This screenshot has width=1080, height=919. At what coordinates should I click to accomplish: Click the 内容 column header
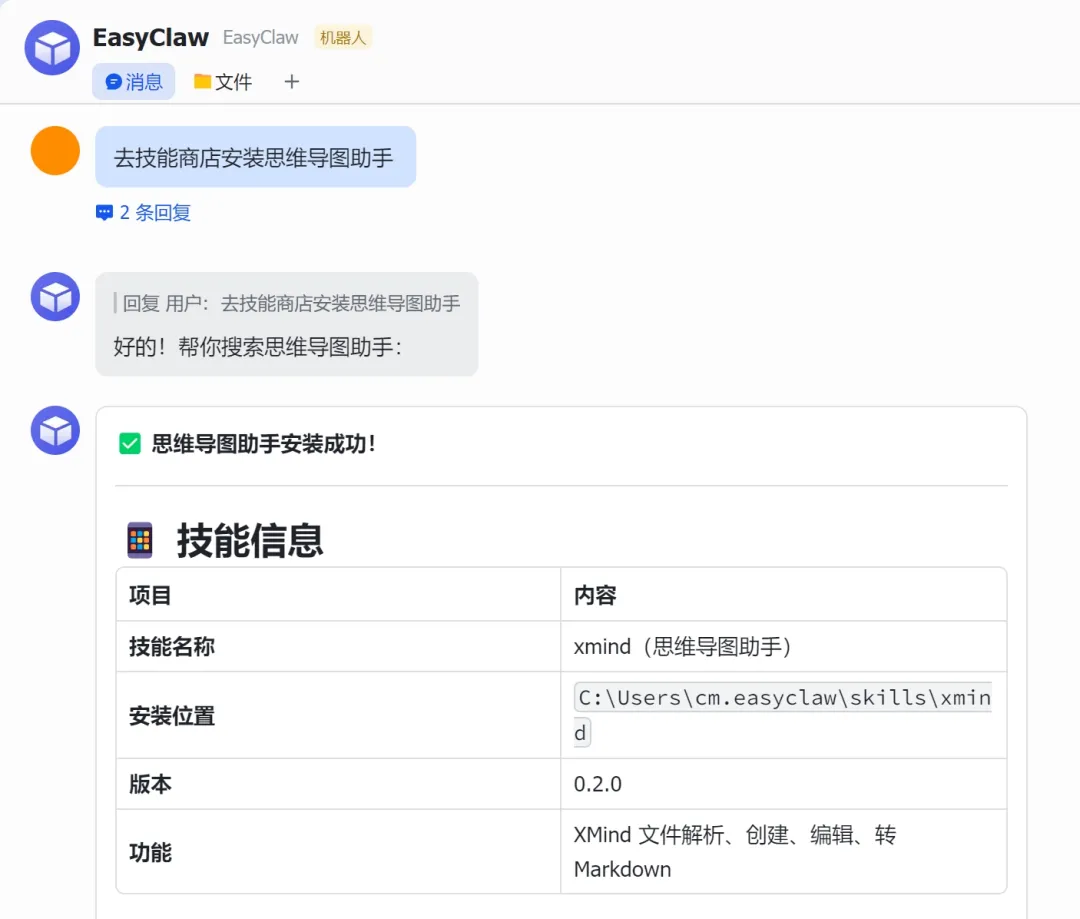point(595,595)
